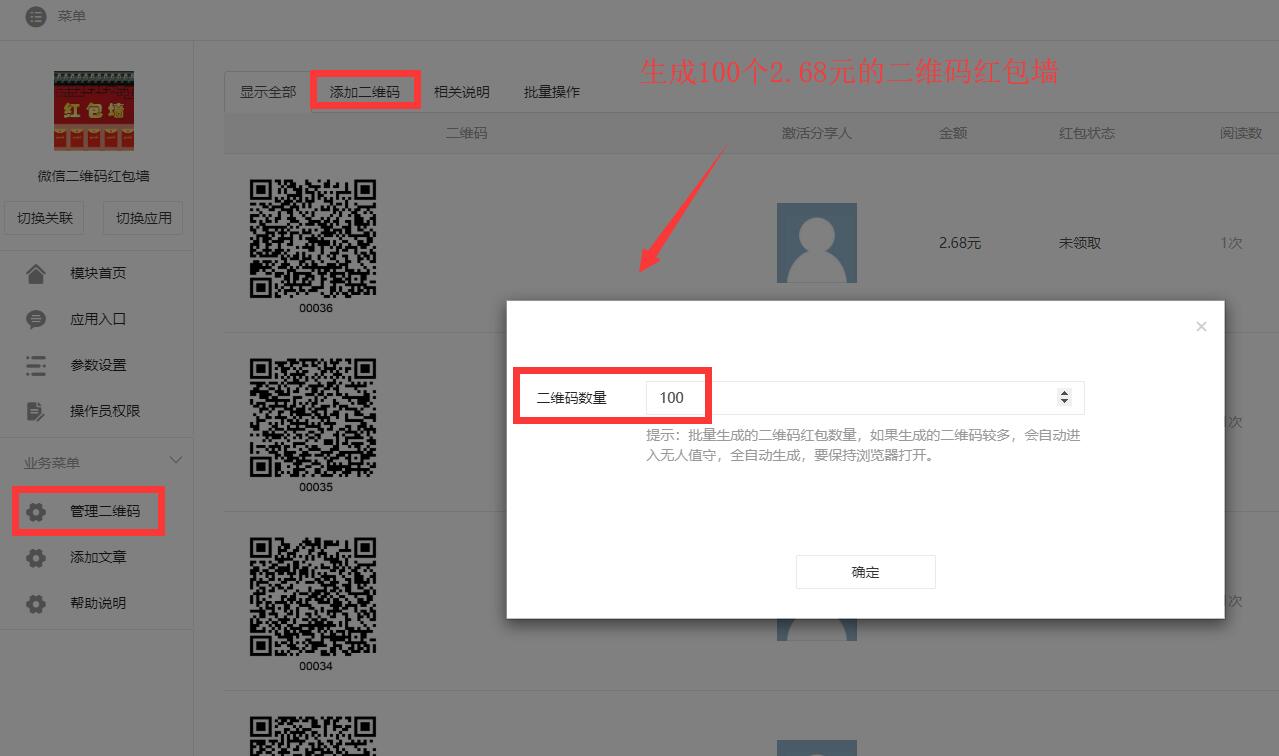
Task: Click the 确定 button in dialog
Action: [866, 572]
